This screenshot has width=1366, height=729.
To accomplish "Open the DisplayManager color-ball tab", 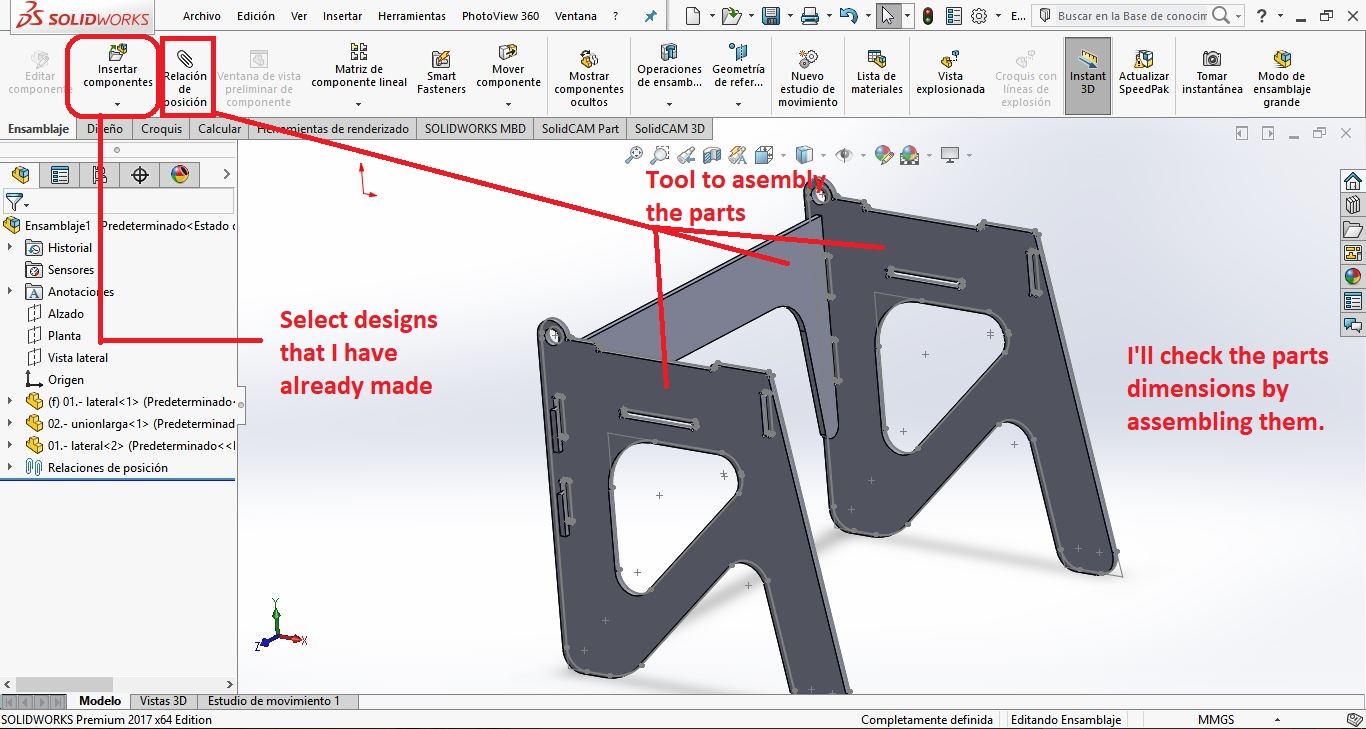I will [180, 175].
